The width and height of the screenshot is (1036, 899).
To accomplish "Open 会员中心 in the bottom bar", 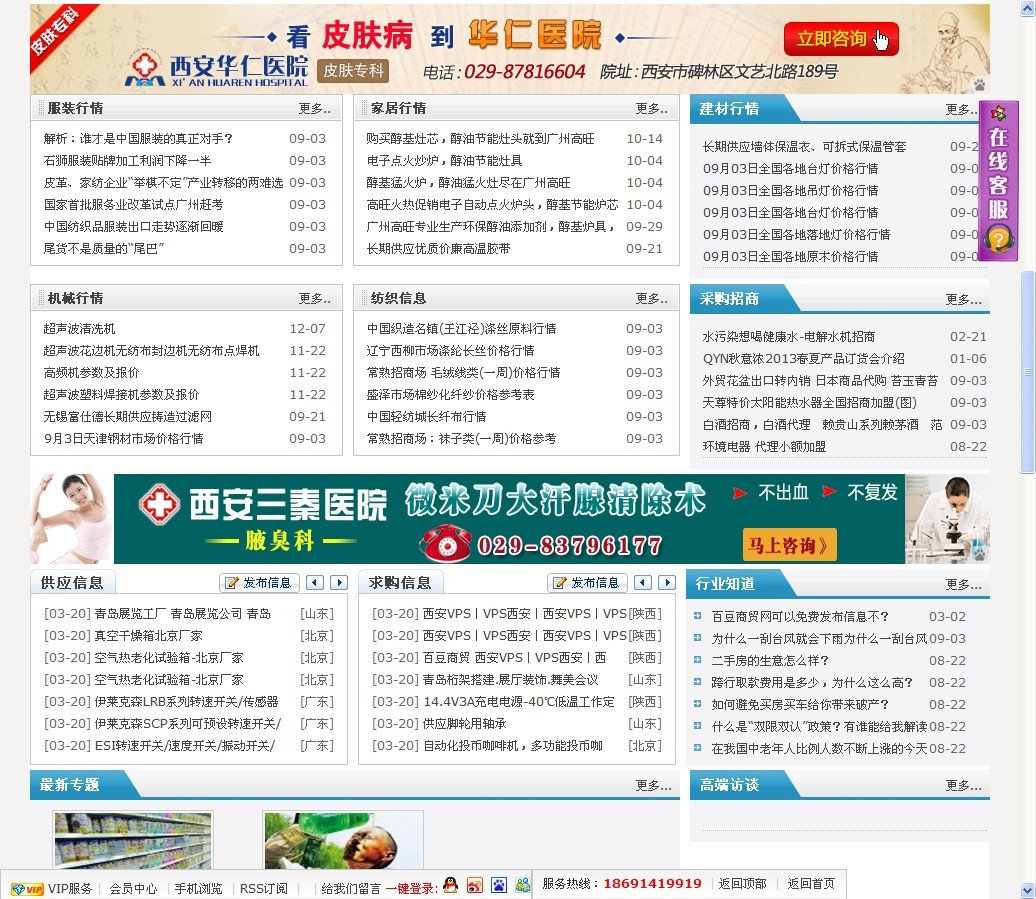I will pos(133,889).
